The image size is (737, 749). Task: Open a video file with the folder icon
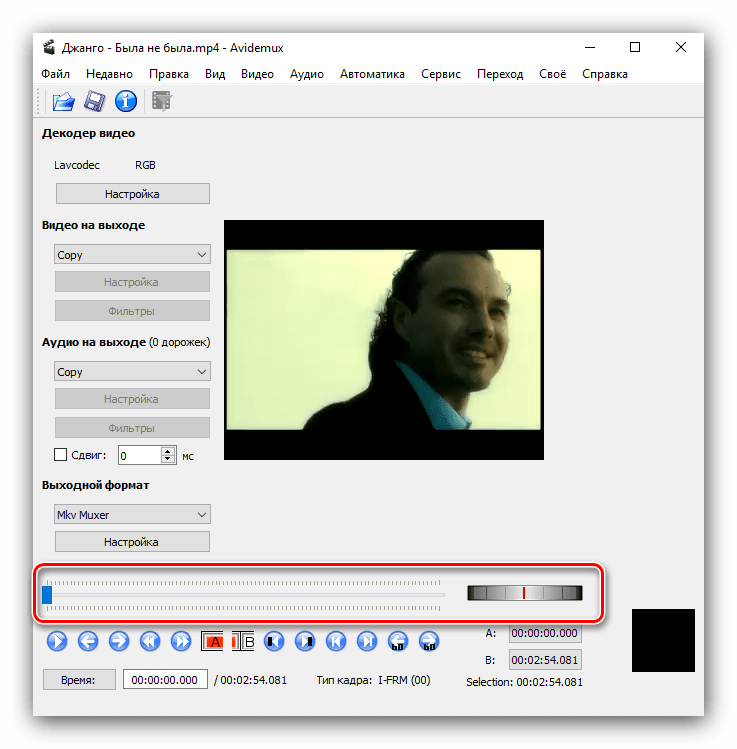point(63,101)
